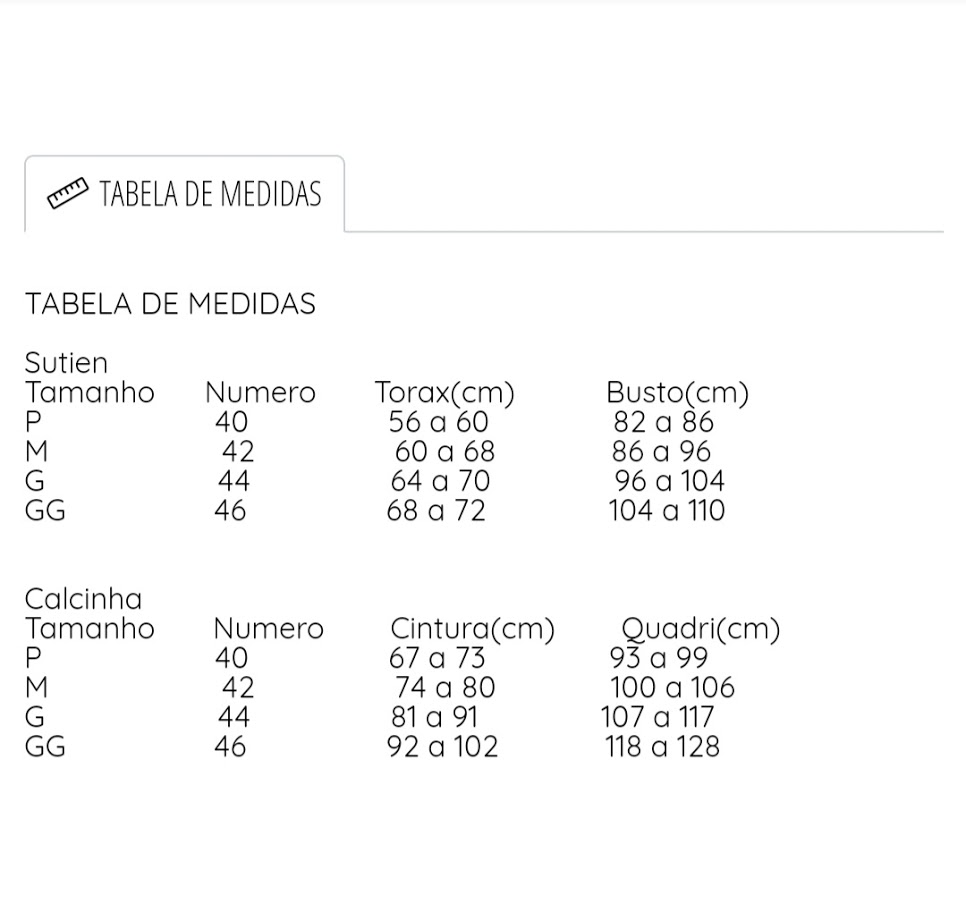Click the 92 a 102 cintura value
966x903 pixels.
click(x=442, y=747)
